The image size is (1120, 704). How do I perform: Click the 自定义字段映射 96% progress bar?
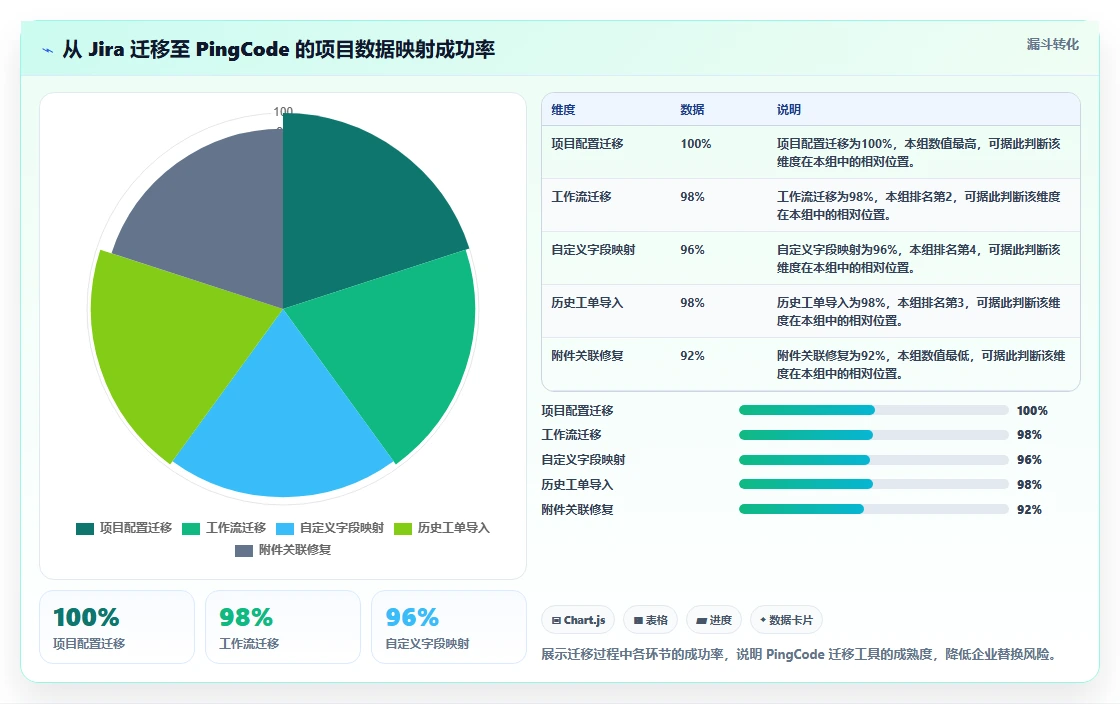pyautogui.click(x=874, y=460)
